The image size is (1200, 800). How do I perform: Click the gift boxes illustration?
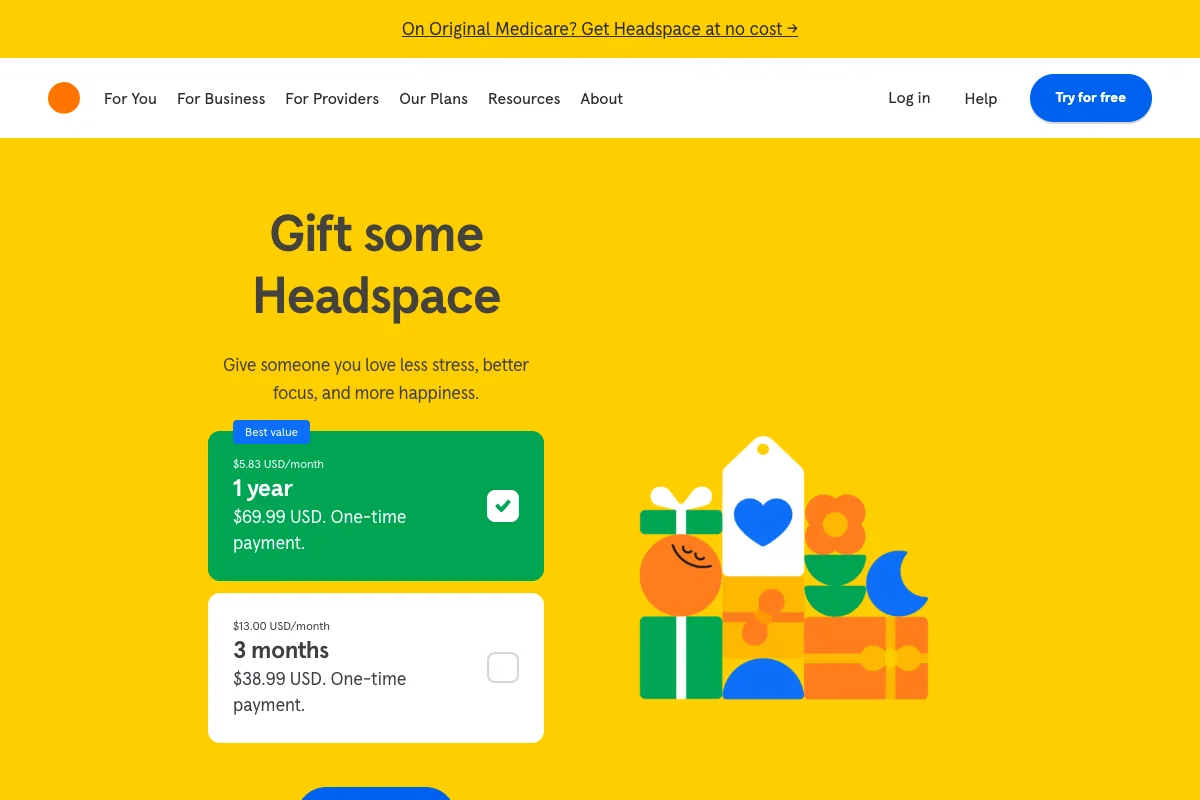[x=784, y=567]
